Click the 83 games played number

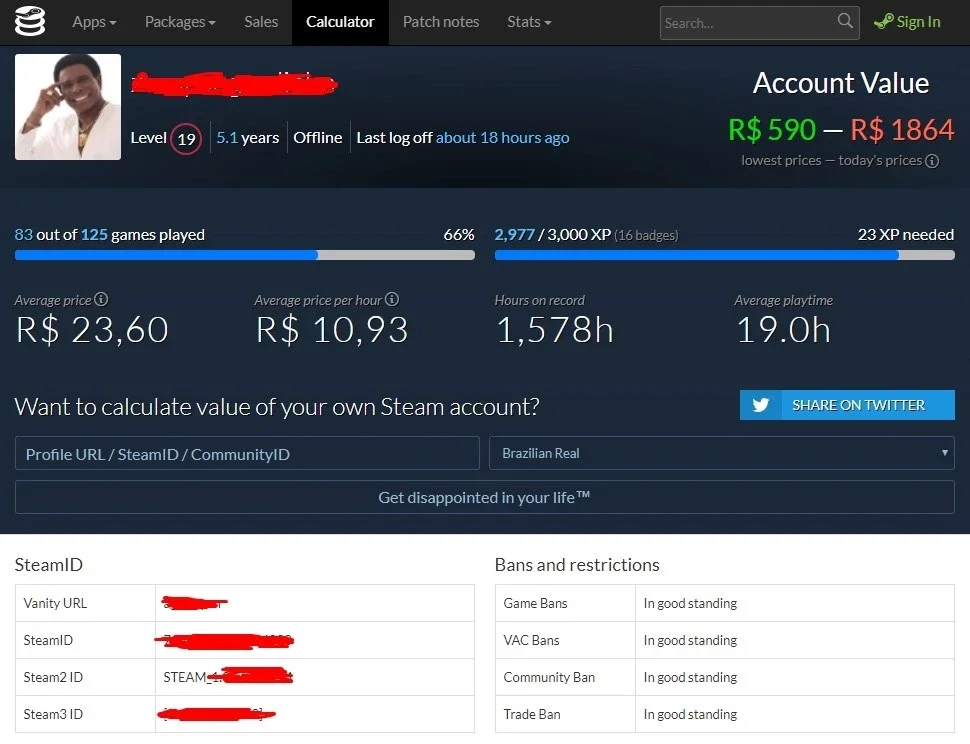(x=24, y=234)
